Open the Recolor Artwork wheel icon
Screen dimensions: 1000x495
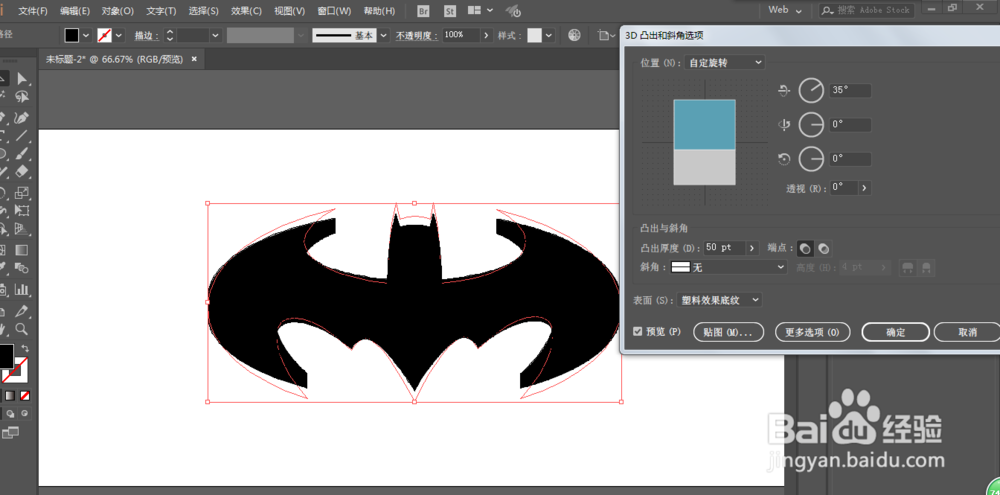(574, 36)
